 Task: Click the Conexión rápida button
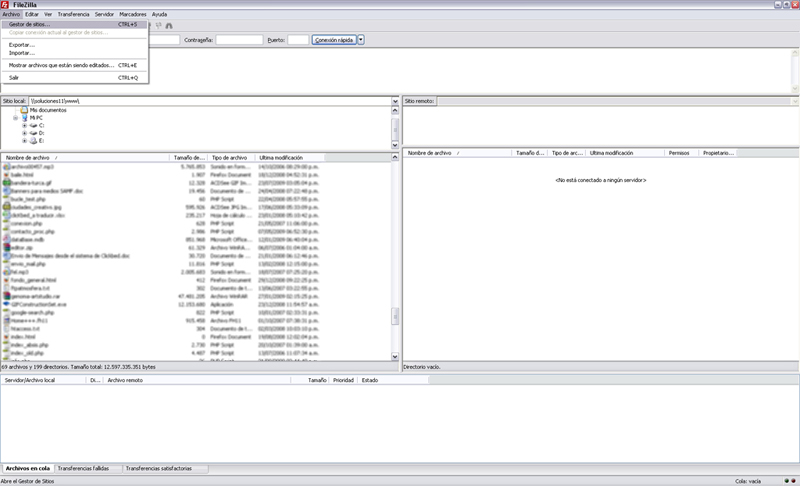[334, 40]
